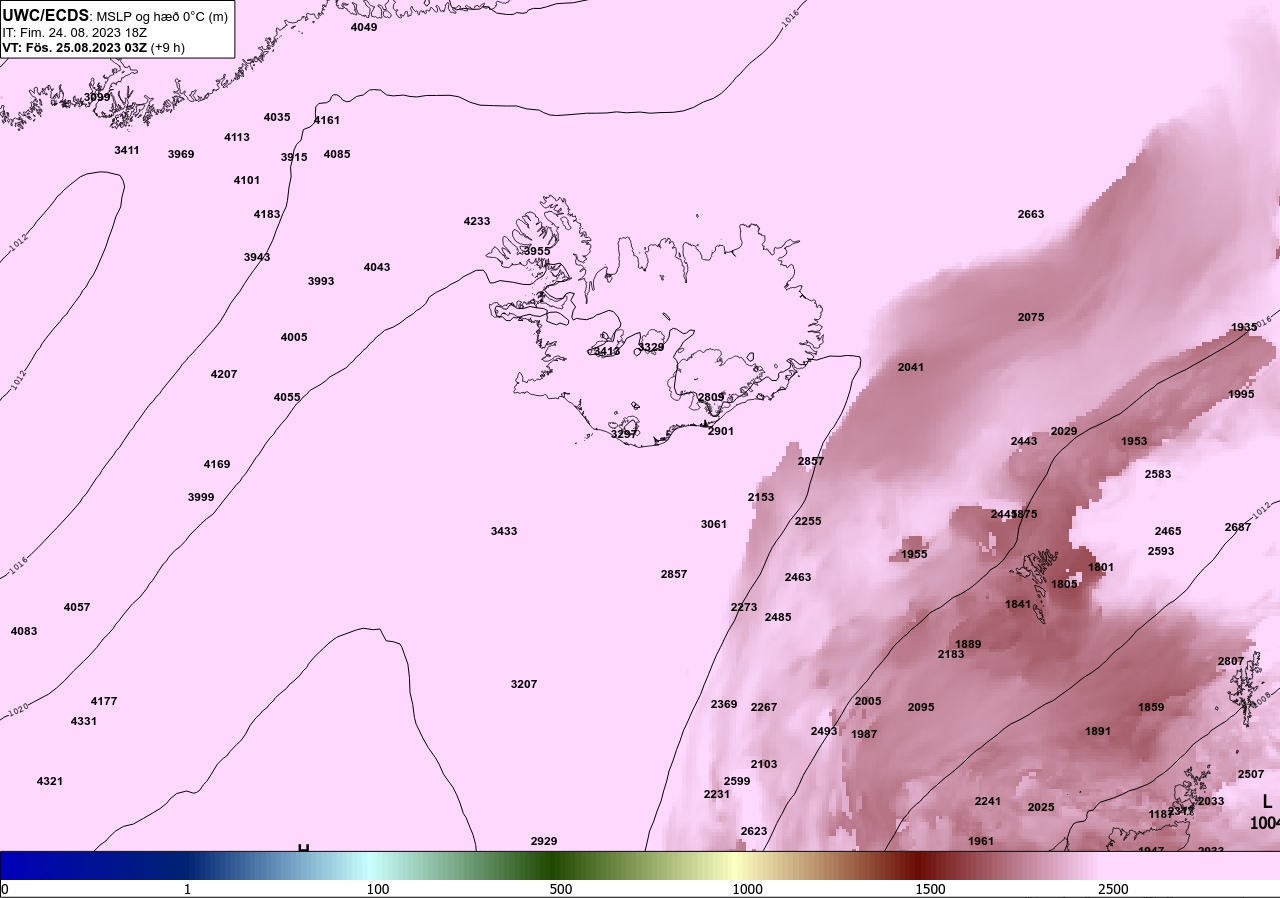This screenshot has height=898, width=1280.
Task: Click the L low-pressure marker
Action: click(1267, 801)
